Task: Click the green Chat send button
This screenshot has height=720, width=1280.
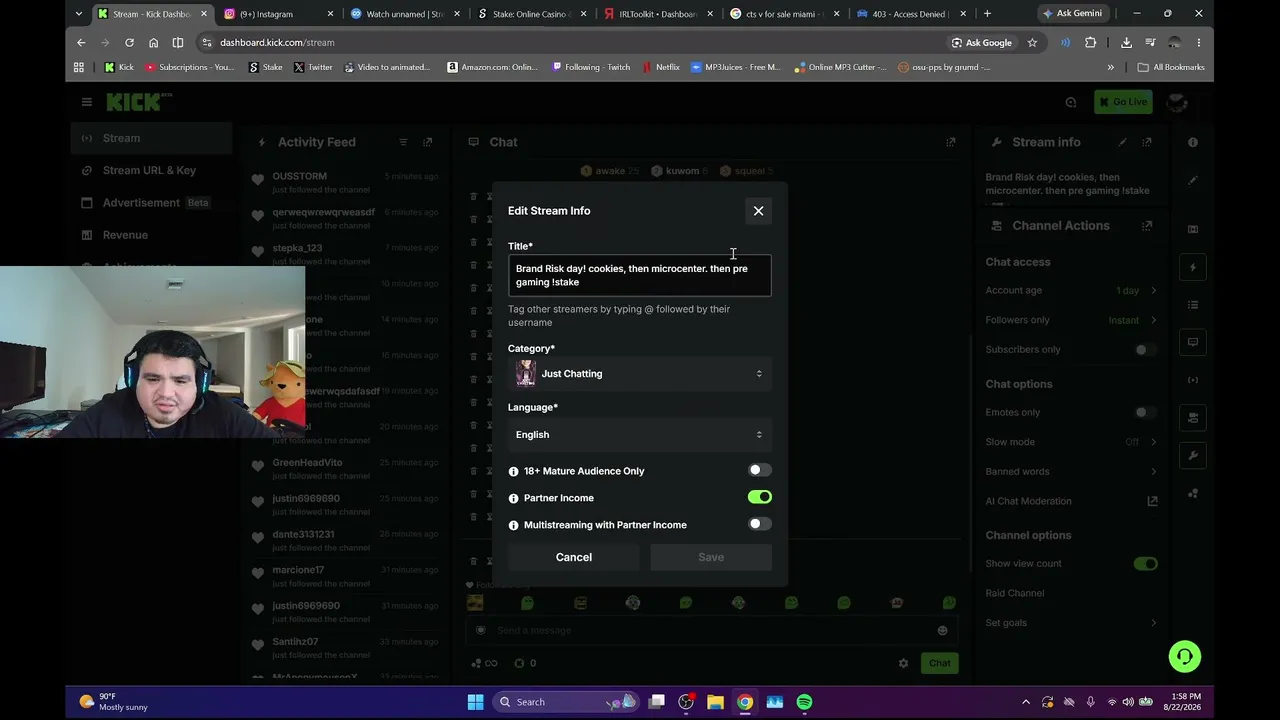Action: [940, 663]
